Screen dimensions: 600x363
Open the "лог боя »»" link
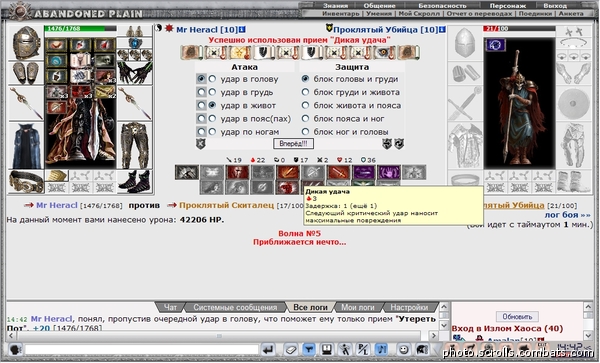[567, 215]
